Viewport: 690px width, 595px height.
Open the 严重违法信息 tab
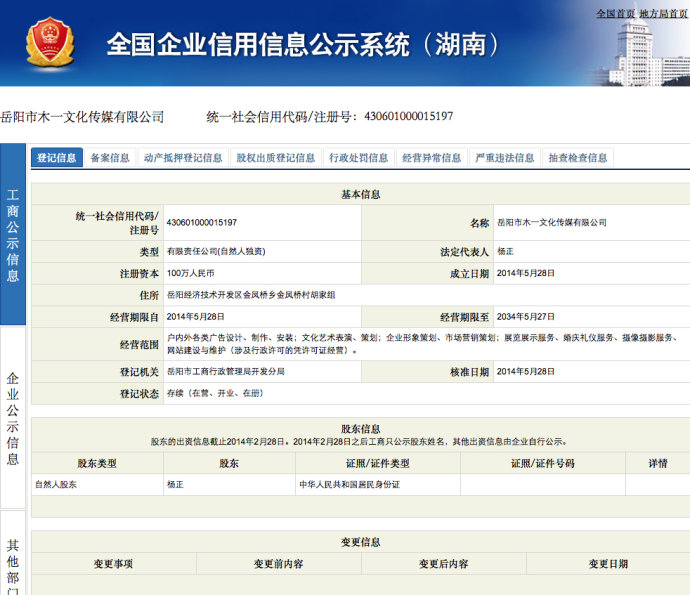tap(505, 158)
